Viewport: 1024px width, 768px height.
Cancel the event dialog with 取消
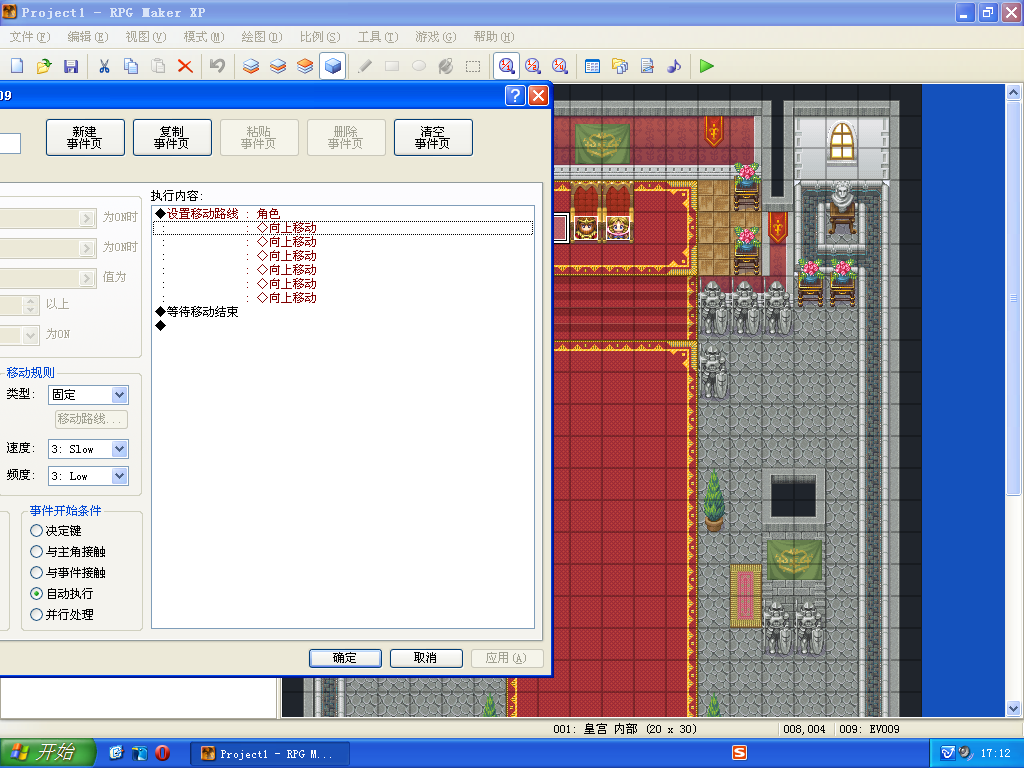point(426,658)
